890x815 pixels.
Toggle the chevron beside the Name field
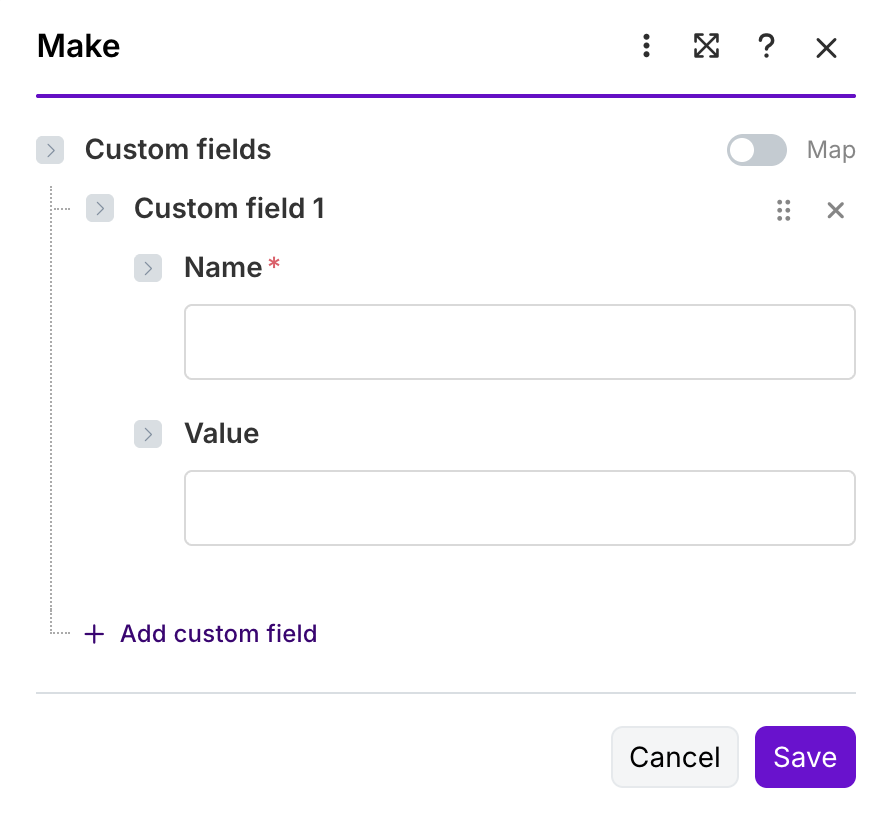pos(148,268)
